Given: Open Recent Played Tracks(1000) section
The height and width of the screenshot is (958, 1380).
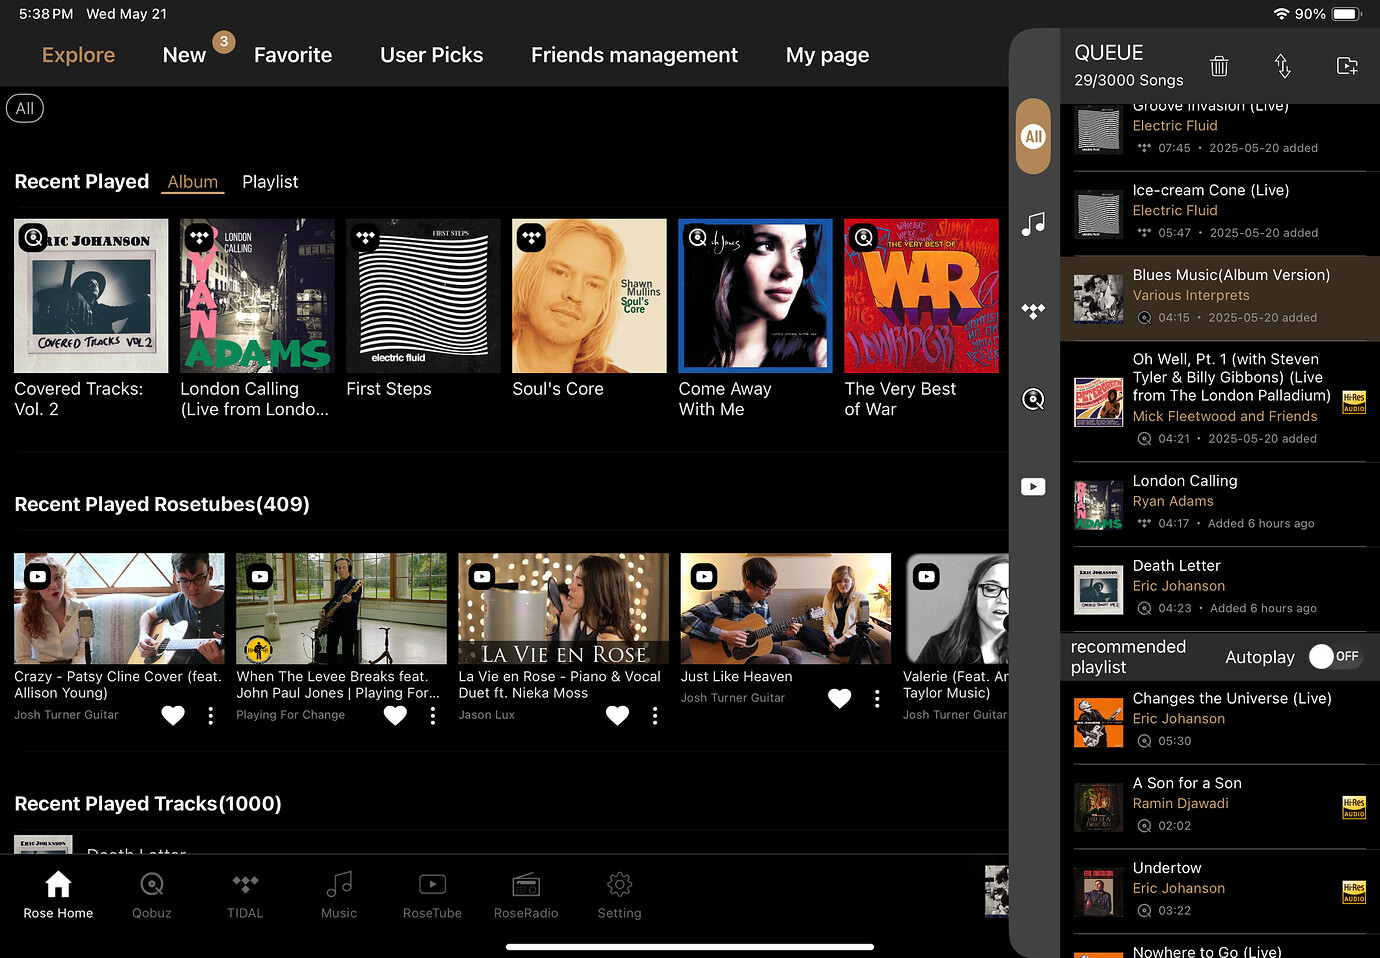Looking at the screenshot, I should (148, 804).
